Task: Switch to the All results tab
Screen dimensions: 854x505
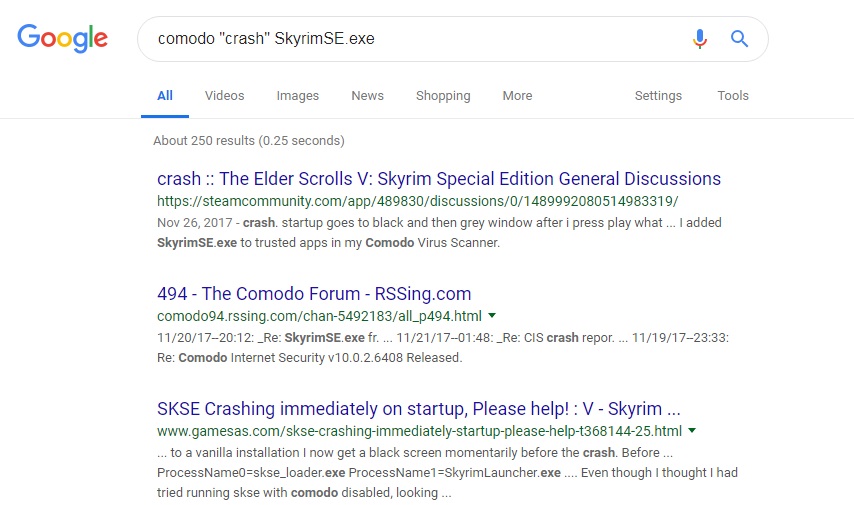Action: click(x=165, y=96)
